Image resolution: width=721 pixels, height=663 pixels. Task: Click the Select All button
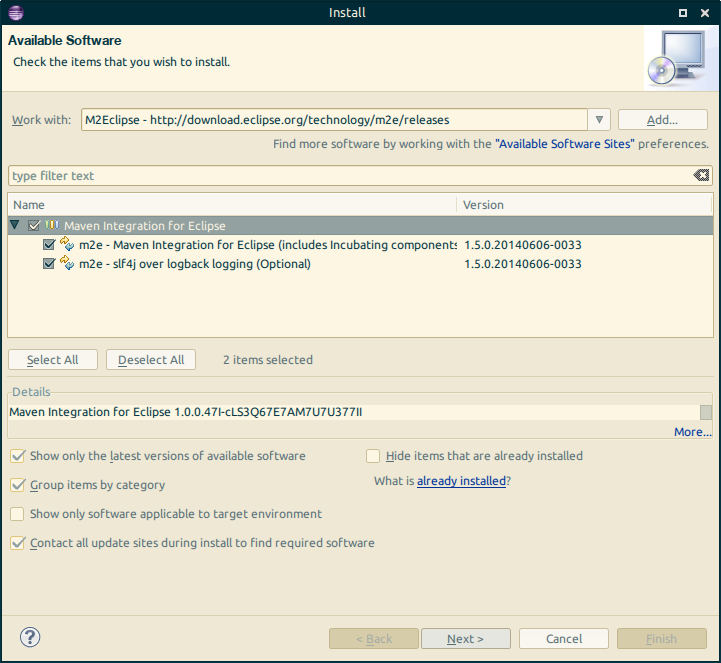coord(53,360)
